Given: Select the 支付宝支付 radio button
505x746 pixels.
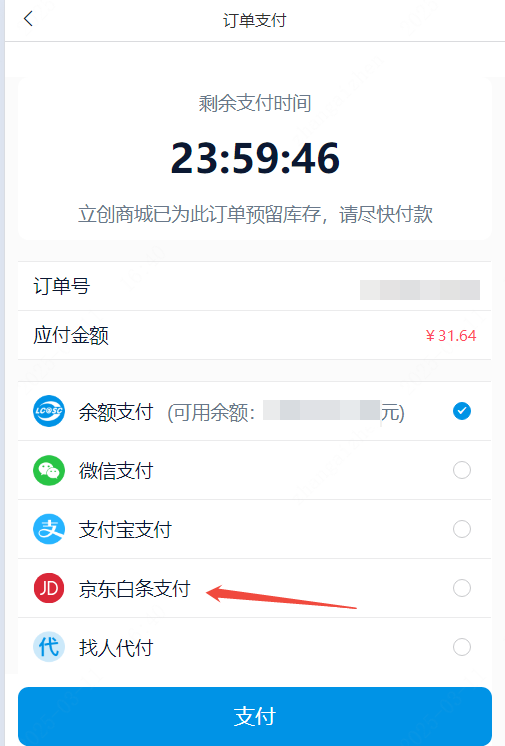Looking at the screenshot, I should pyautogui.click(x=462, y=529).
